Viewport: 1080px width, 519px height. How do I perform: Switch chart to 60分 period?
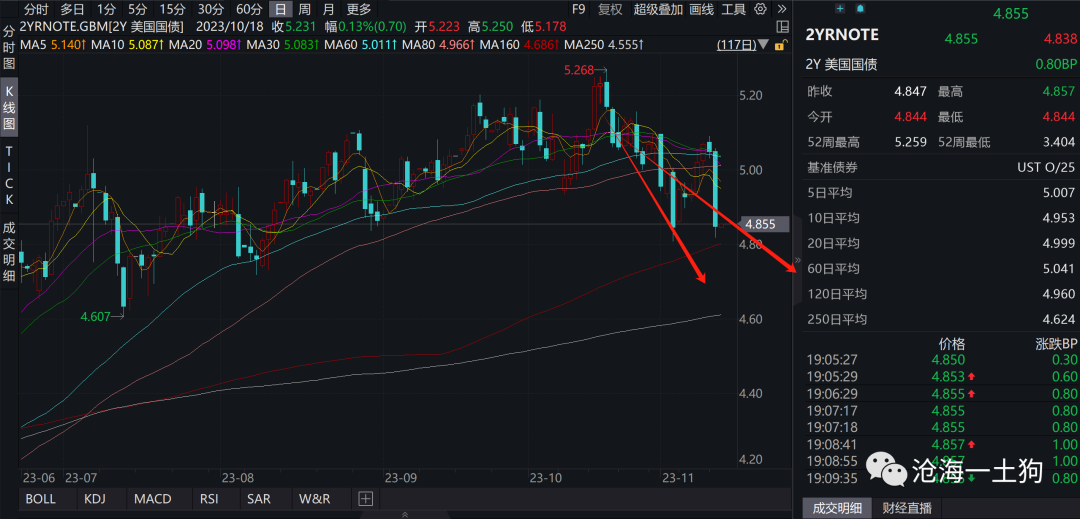pos(249,9)
